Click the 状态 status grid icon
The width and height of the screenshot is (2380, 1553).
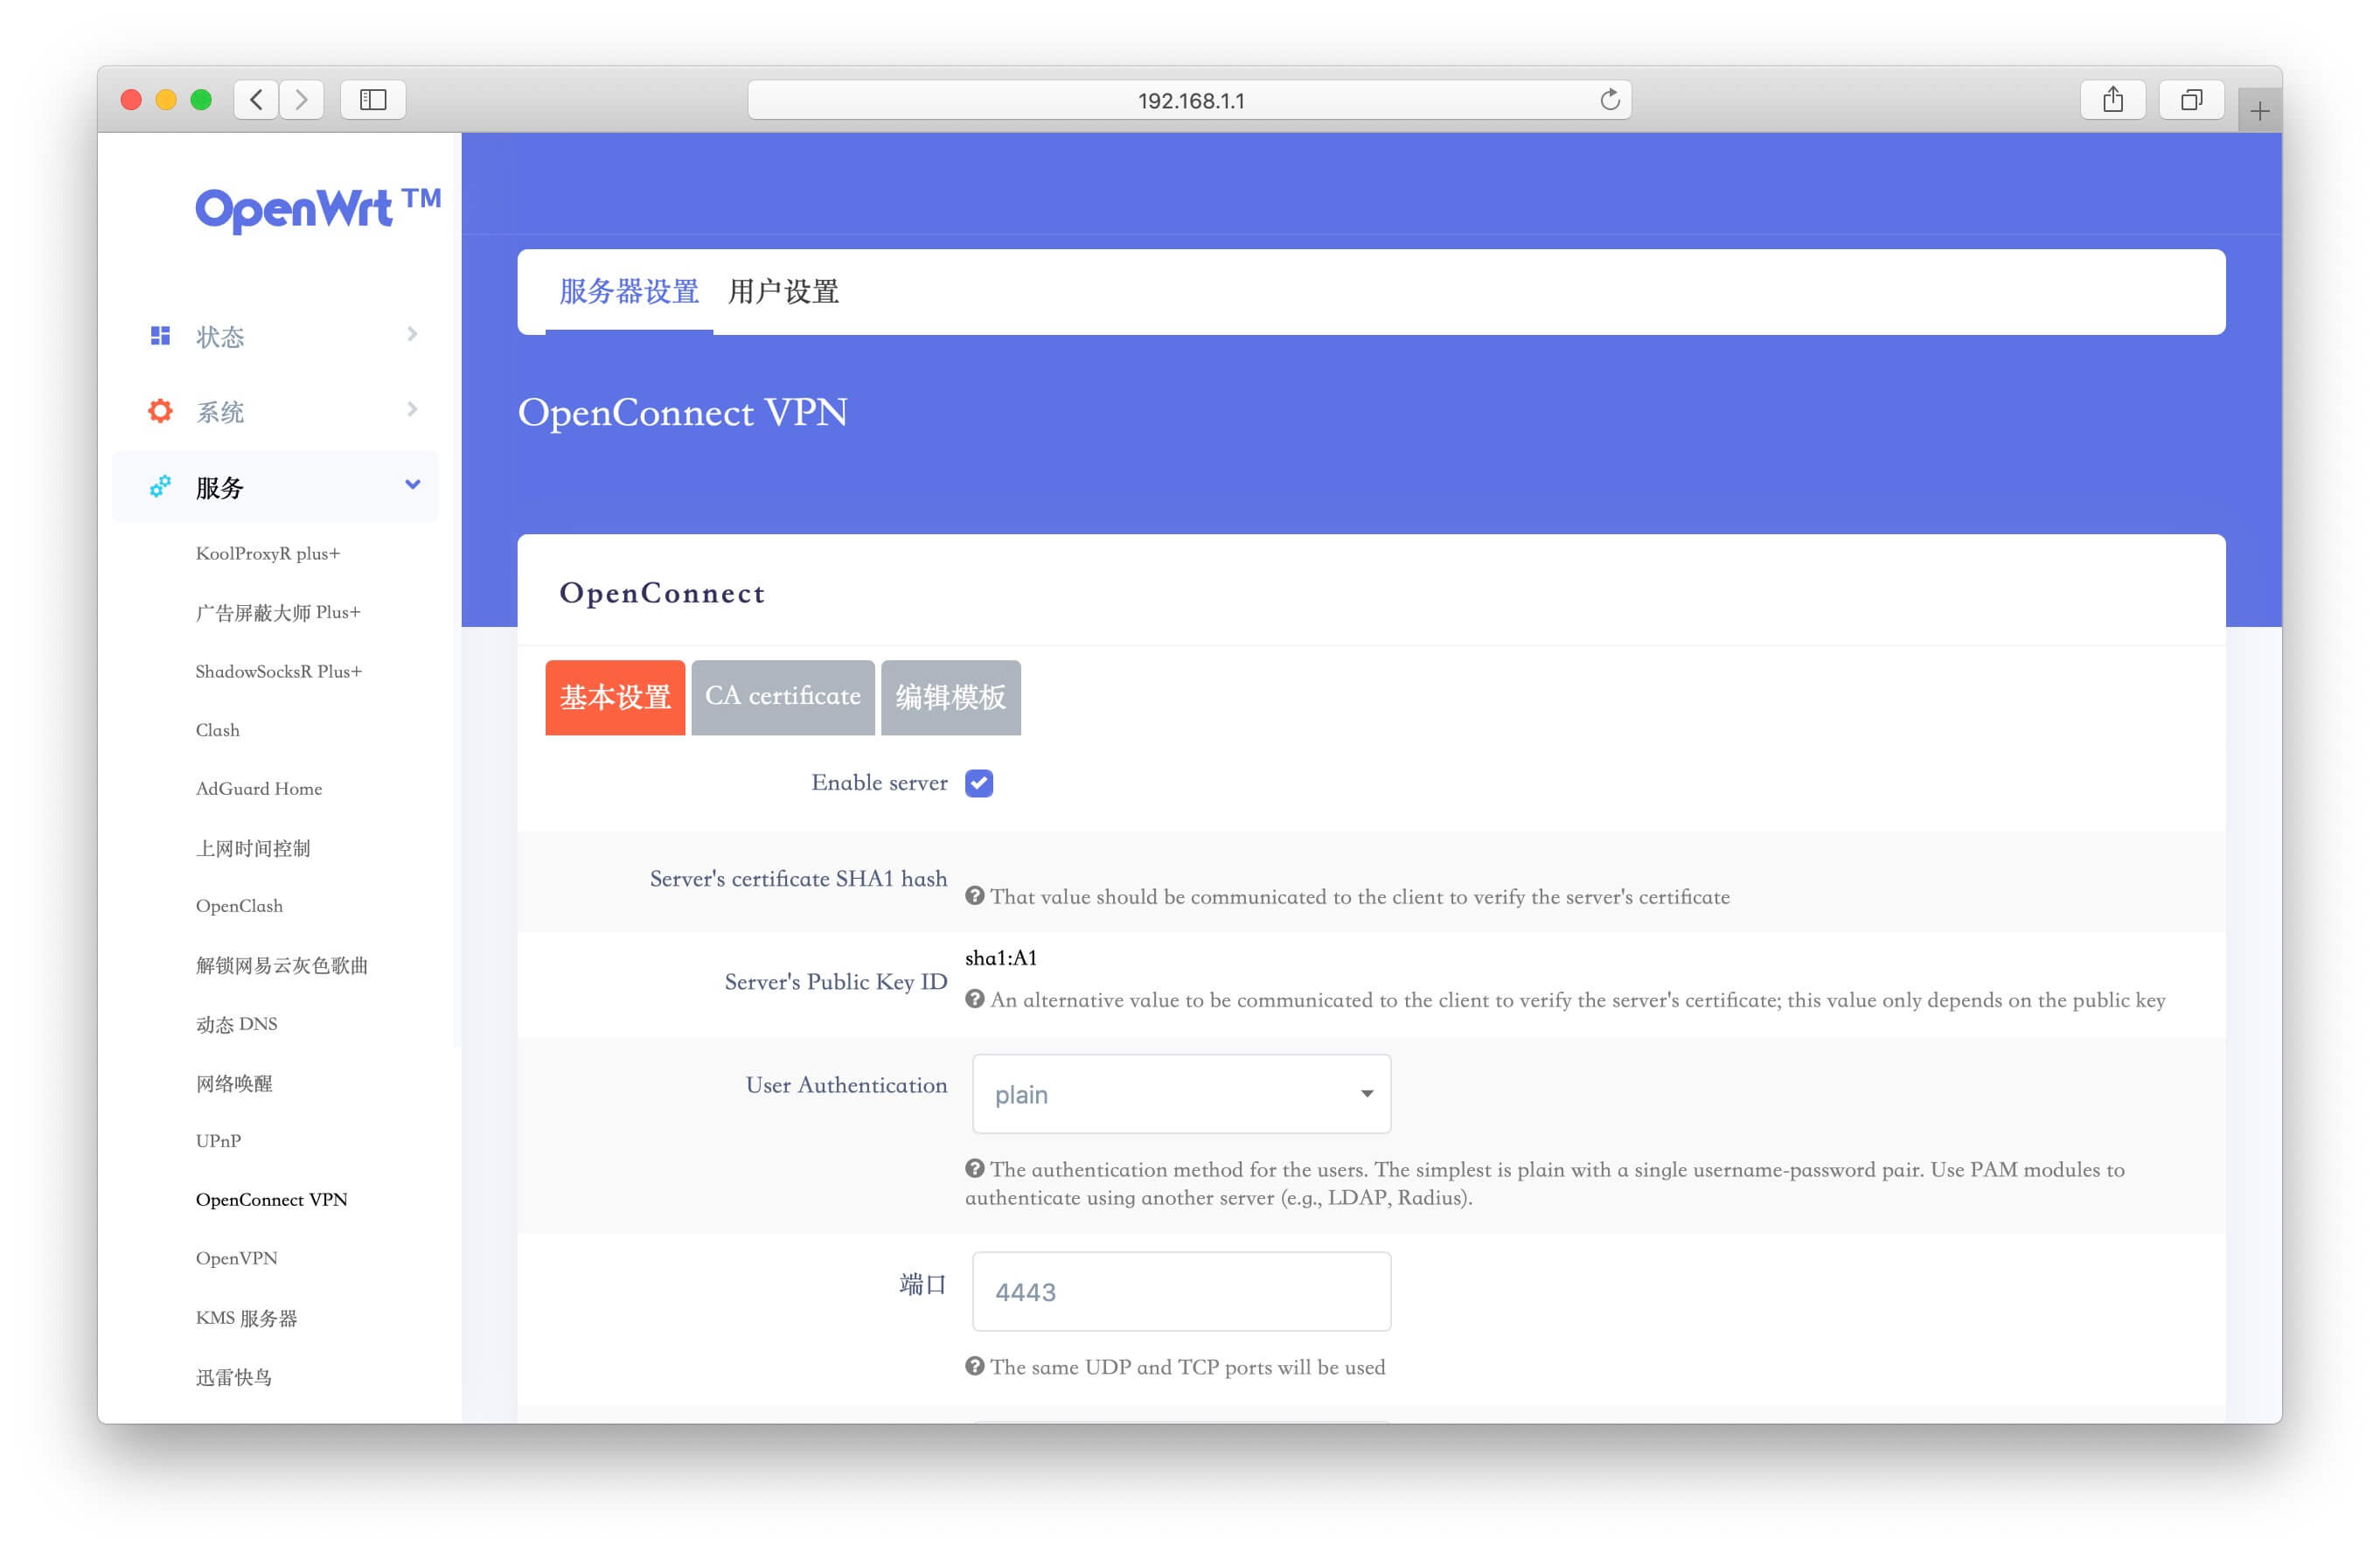[x=159, y=336]
